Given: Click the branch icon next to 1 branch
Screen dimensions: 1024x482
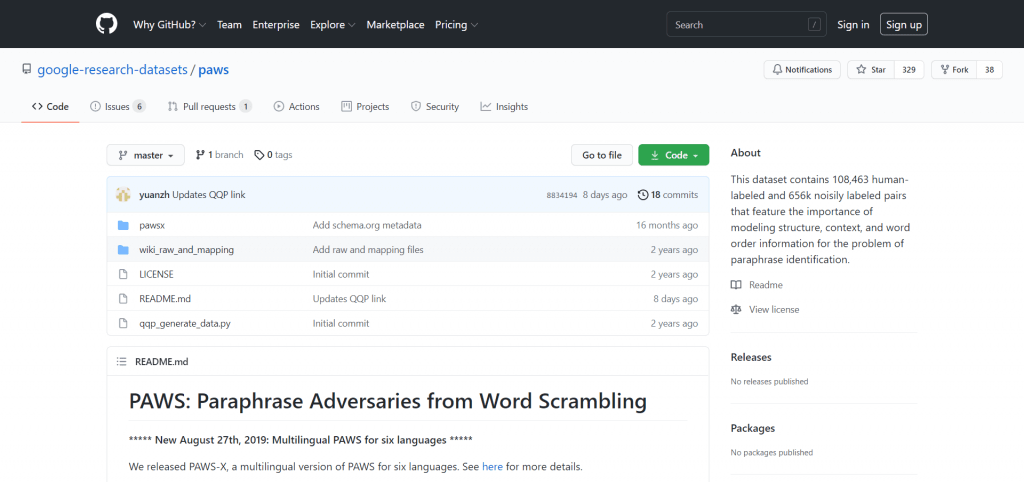Looking at the screenshot, I should click(x=200, y=155).
